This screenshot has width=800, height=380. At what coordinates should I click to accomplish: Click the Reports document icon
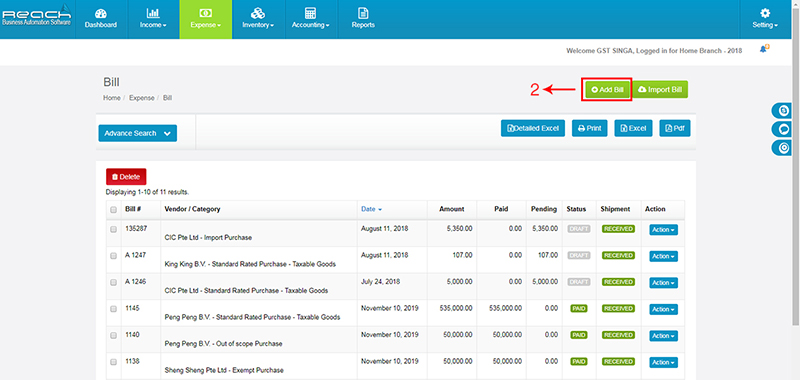(x=363, y=14)
